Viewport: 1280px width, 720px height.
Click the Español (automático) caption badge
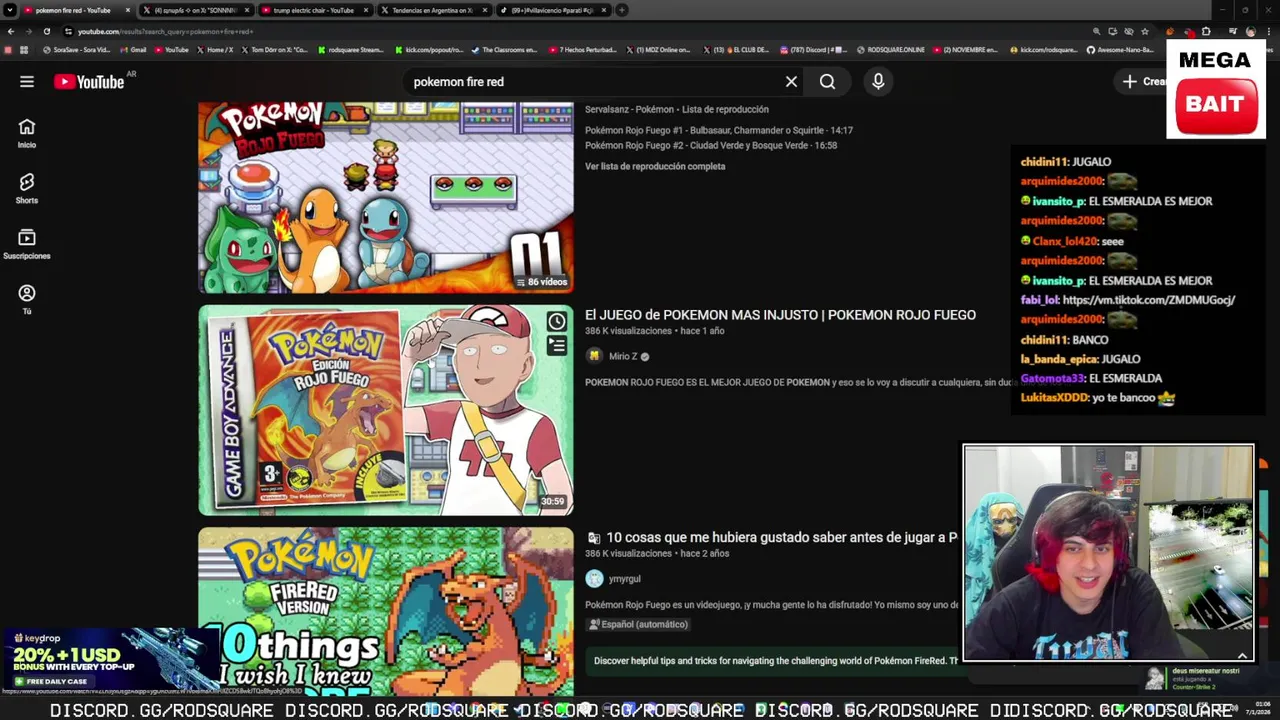(638, 624)
